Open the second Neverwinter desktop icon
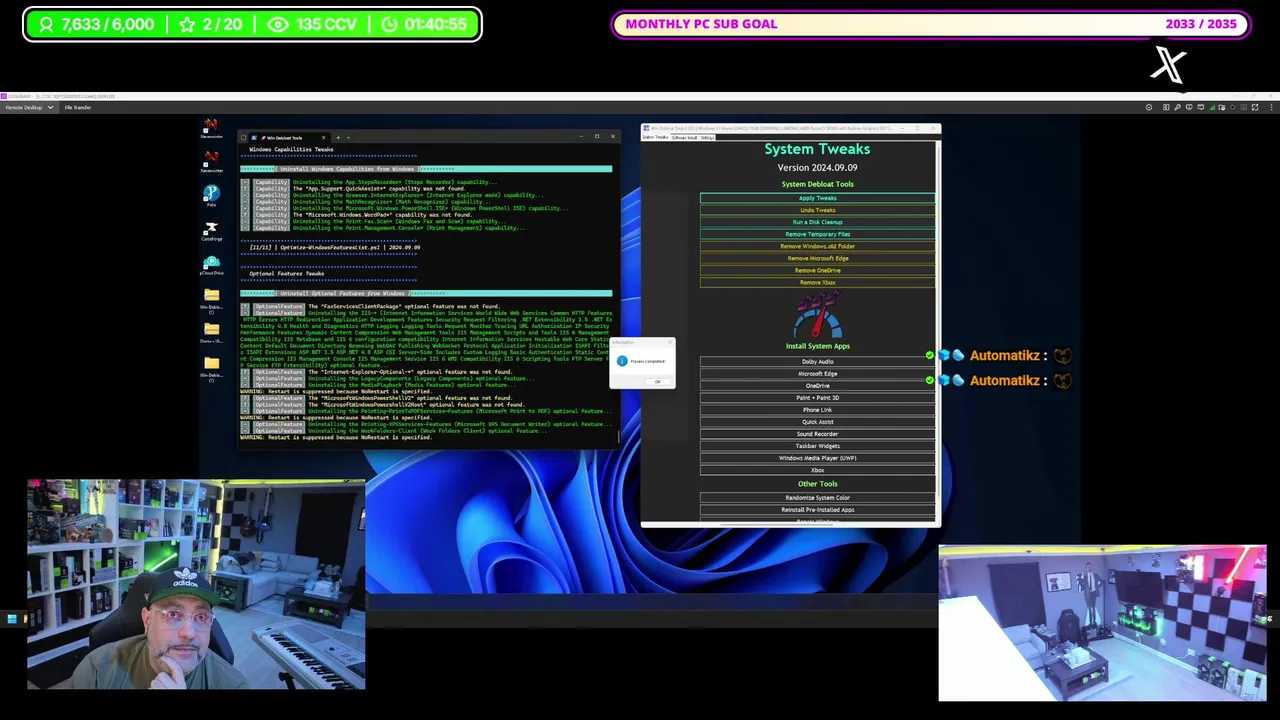The width and height of the screenshot is (1280, 720). point(210,160)
